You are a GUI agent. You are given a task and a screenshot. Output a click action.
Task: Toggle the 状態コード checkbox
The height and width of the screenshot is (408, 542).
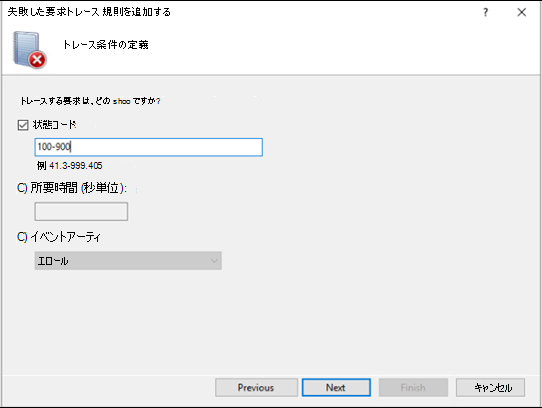tap(23, 125)
